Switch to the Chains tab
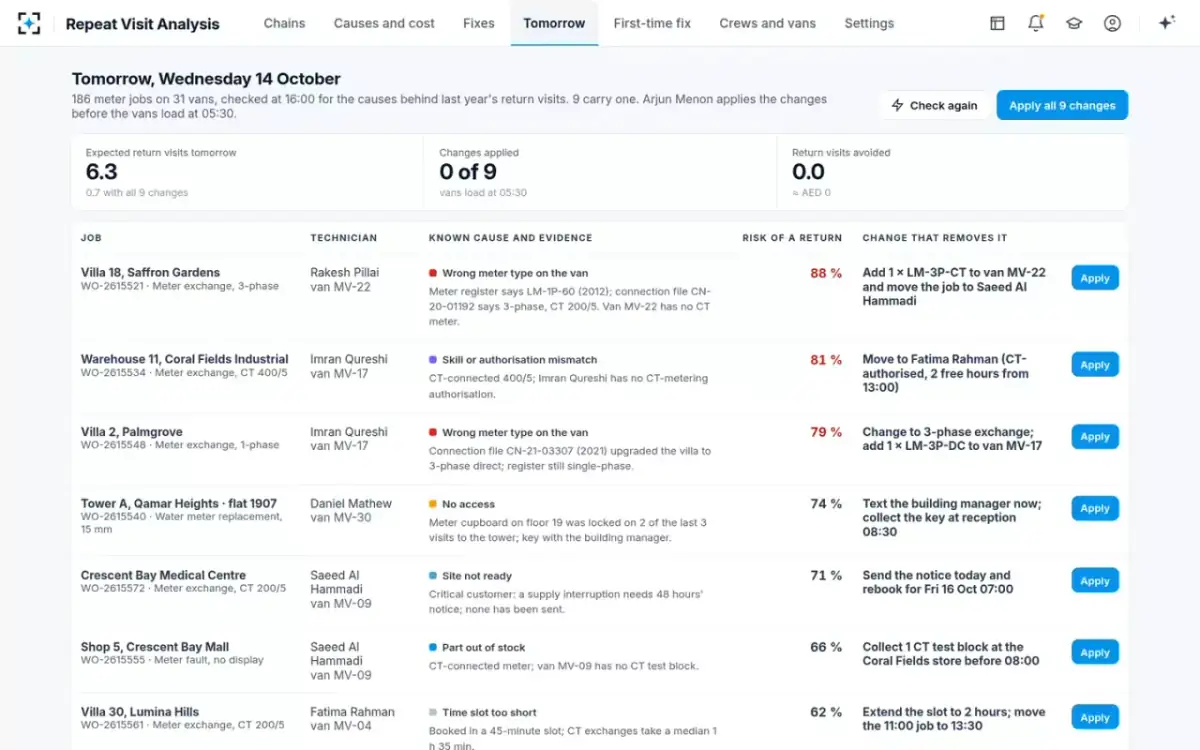 coord(284,23)
